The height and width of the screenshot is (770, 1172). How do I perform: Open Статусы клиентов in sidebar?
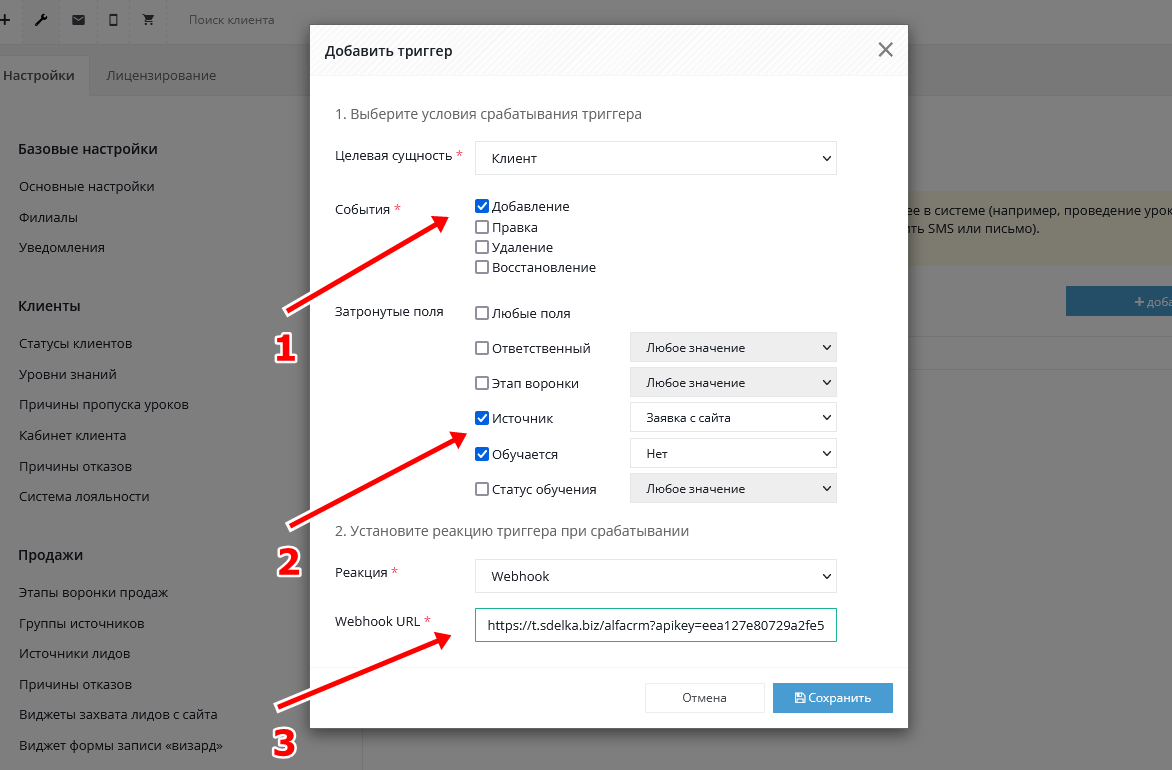76,344
